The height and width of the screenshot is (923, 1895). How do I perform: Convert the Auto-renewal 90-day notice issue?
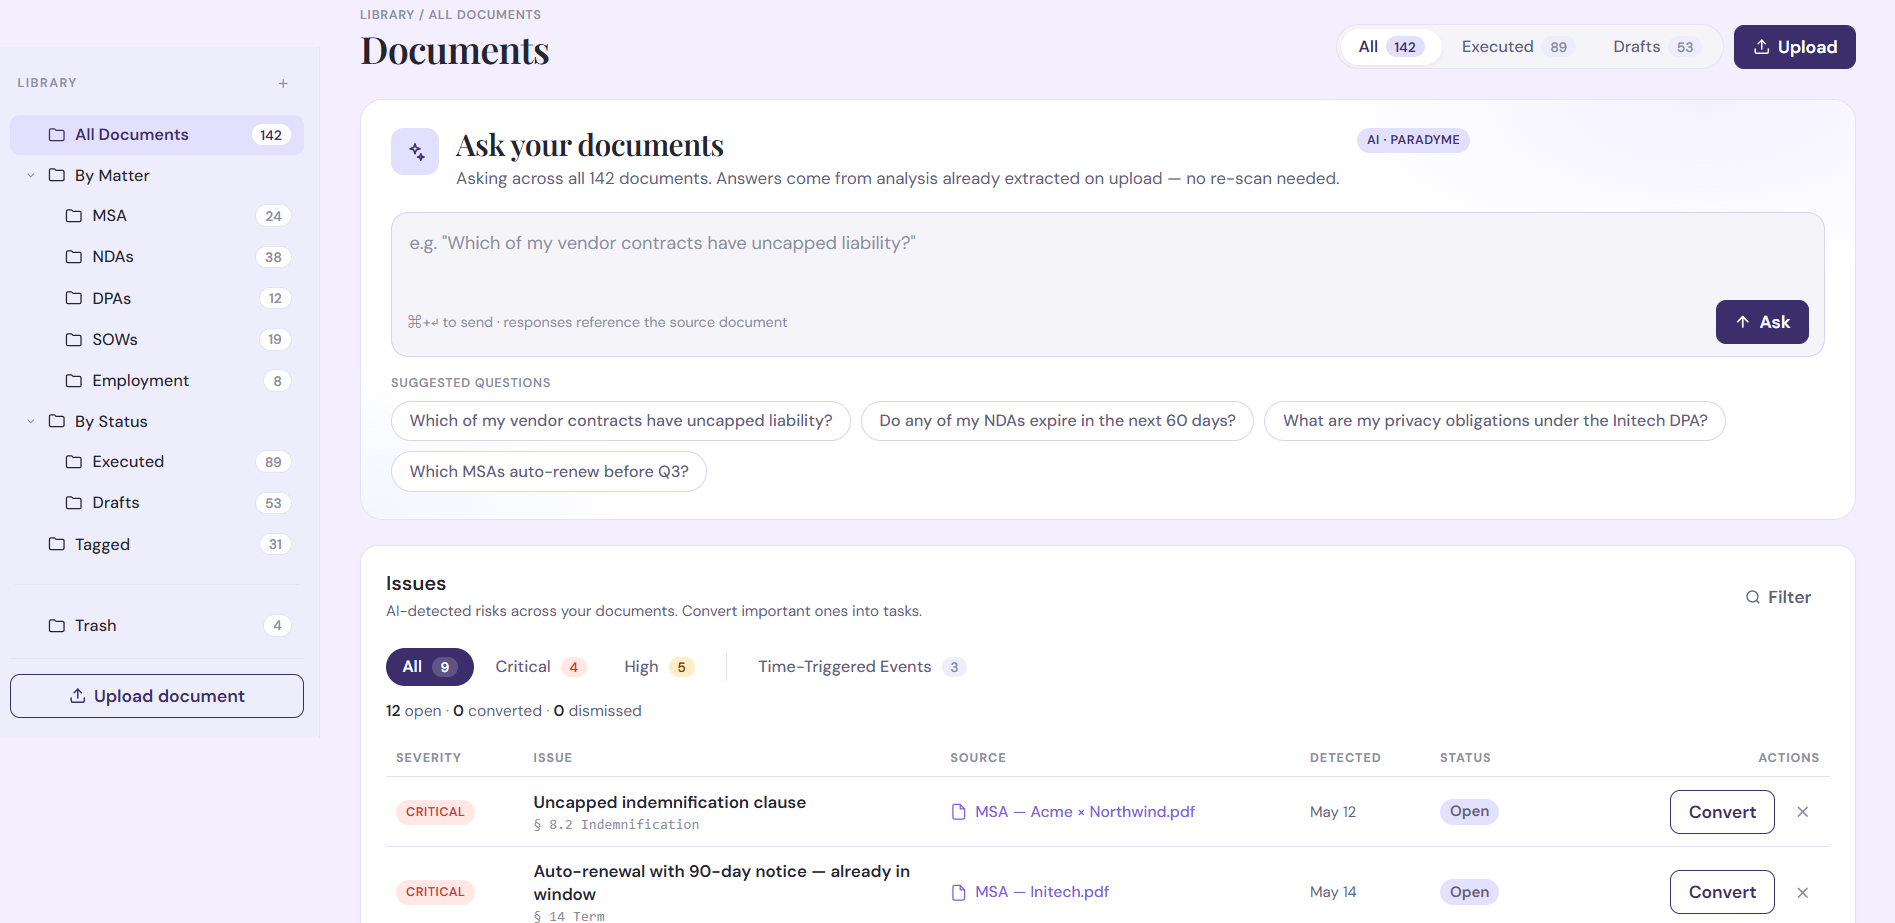pyautogui.click(x=1722, y=892)
